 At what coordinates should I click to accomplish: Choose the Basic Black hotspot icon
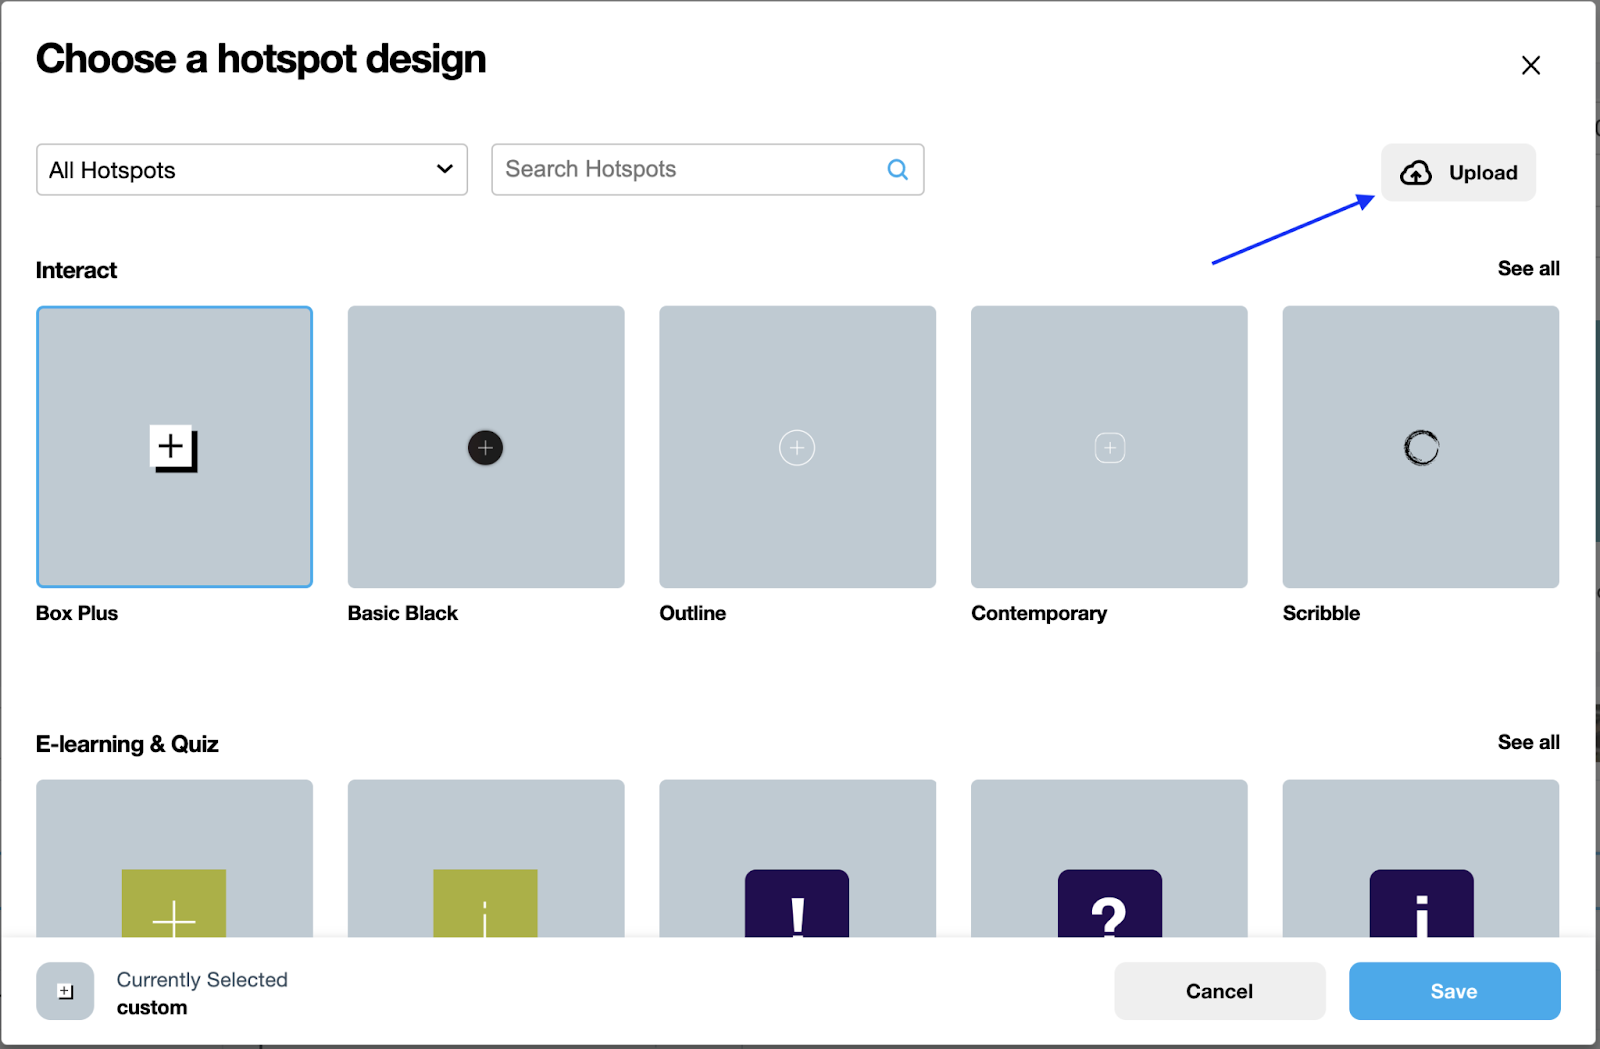[485, 447]
